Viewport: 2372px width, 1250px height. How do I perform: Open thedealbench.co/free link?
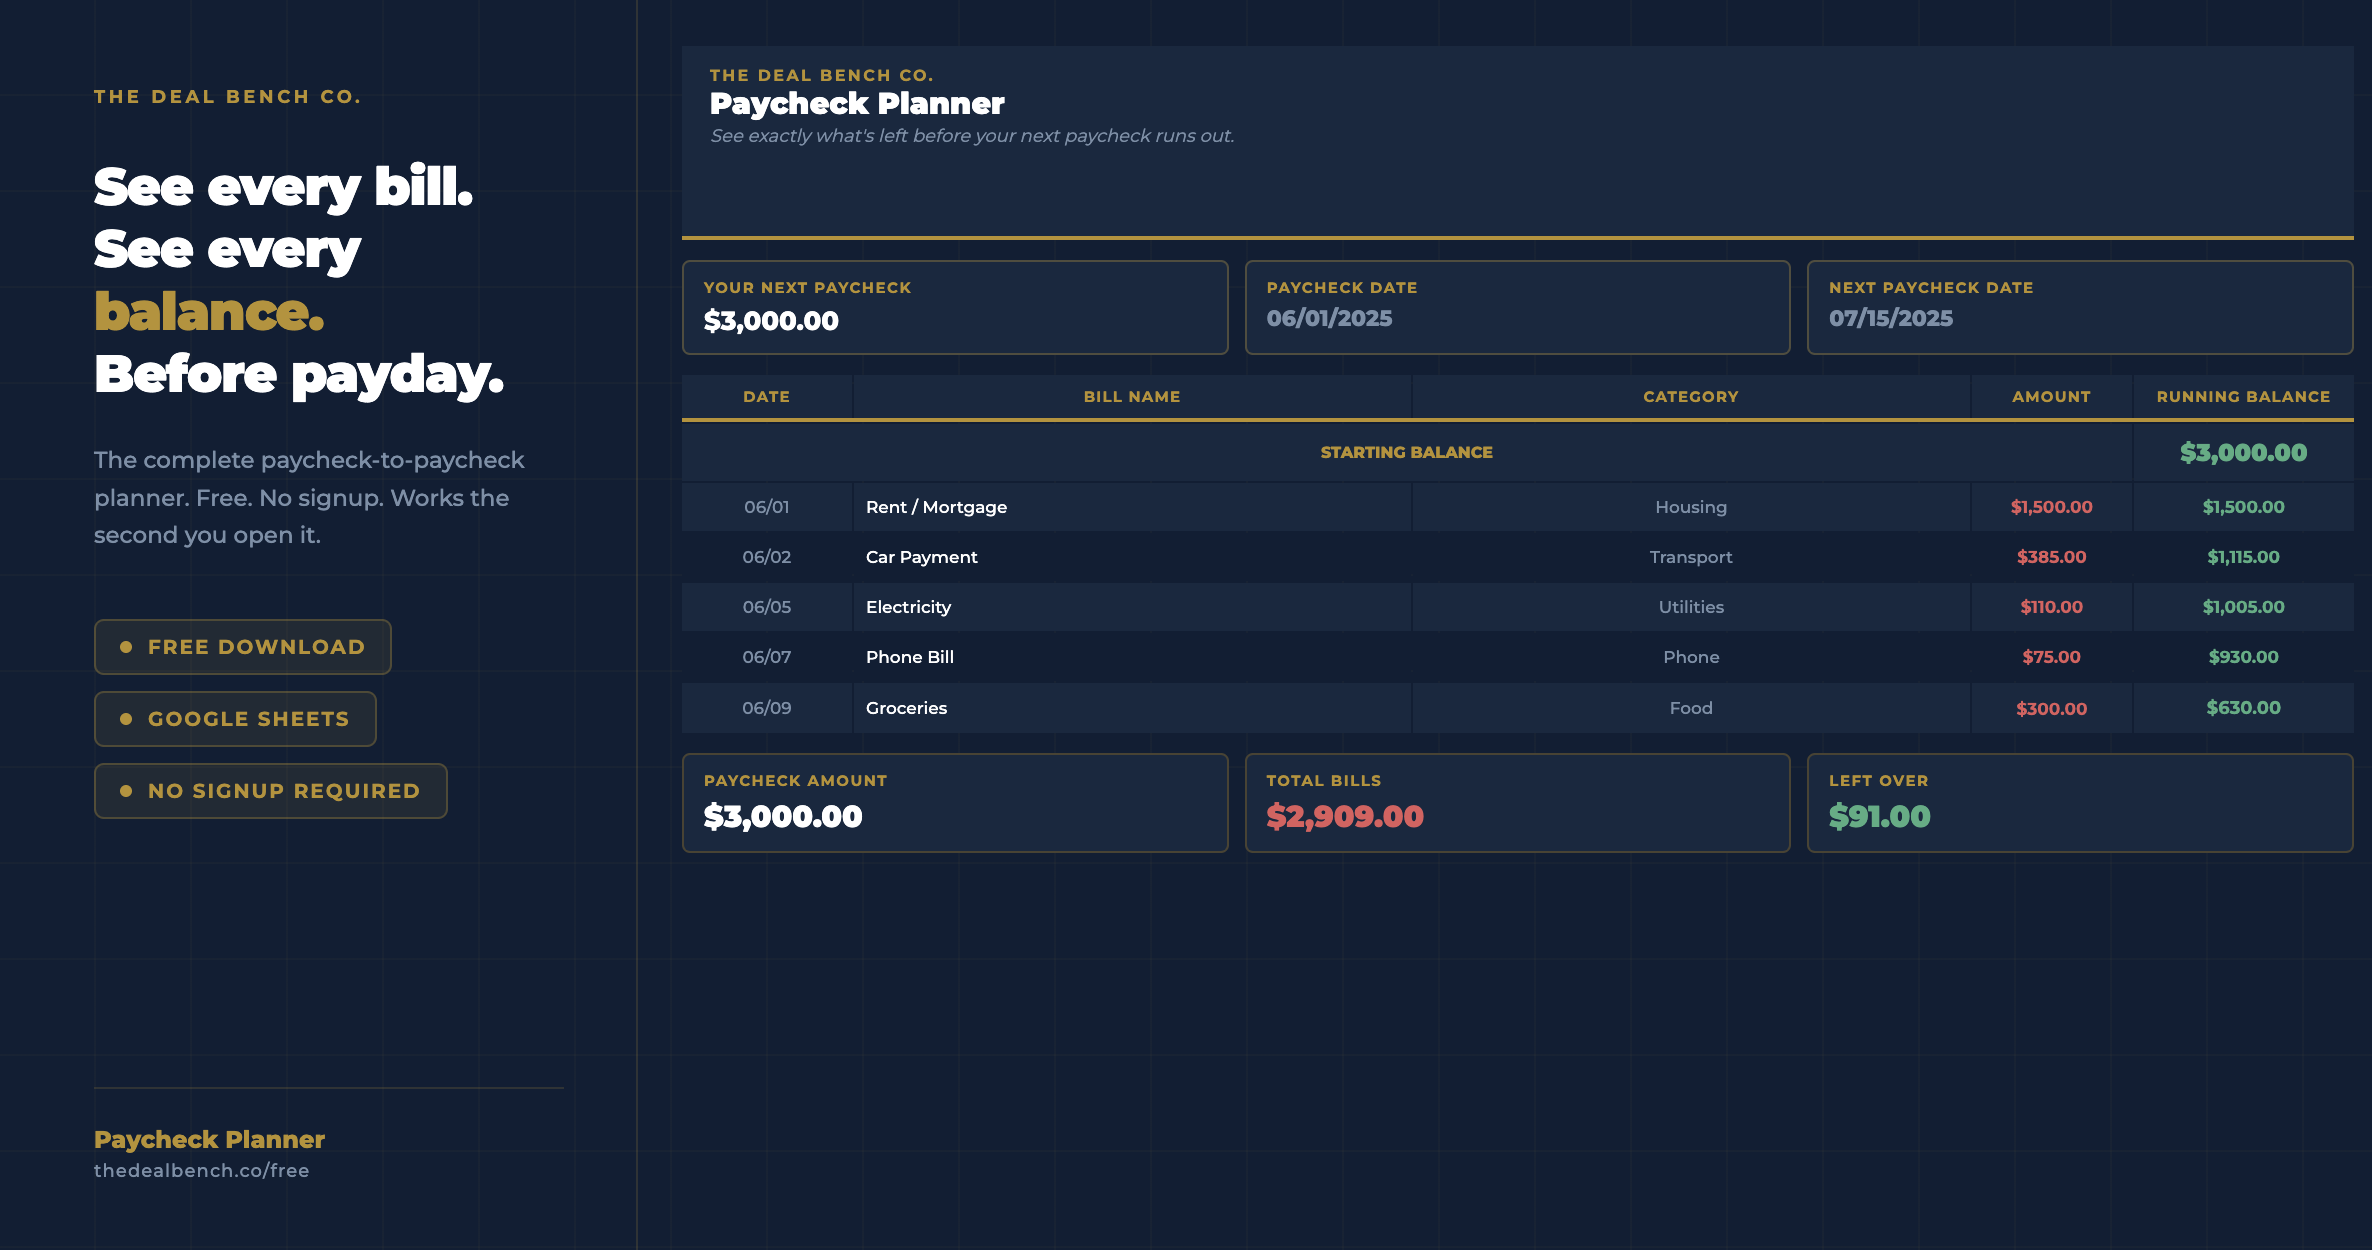(202, 1170)
